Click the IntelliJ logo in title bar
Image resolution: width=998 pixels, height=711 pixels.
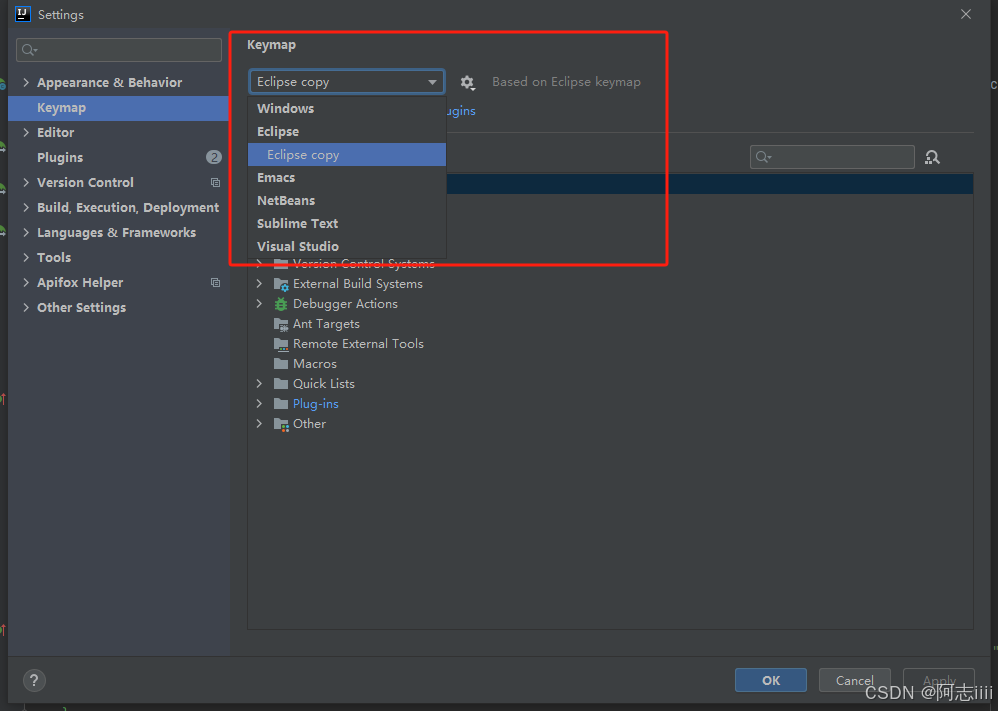click(x=23, y=14)
